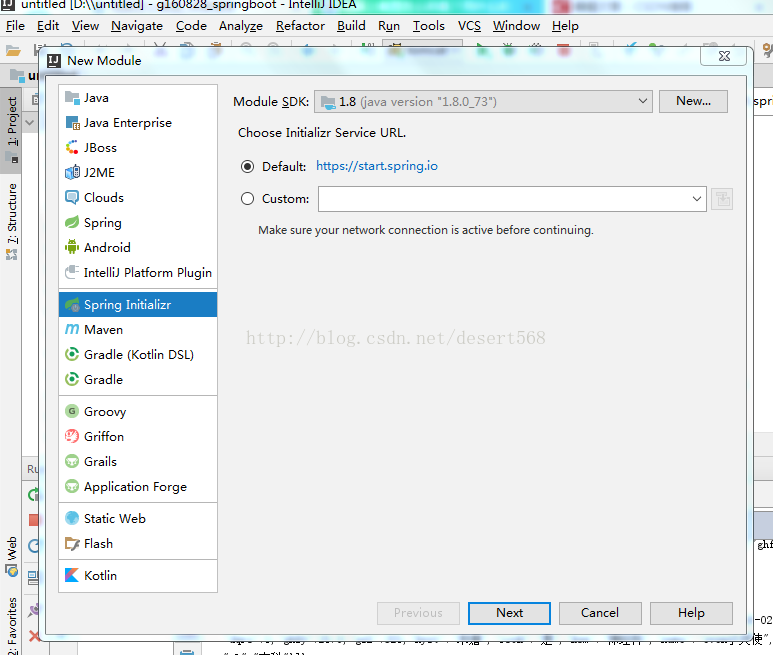This screenshot has width=773, height=655.
Task: Click the open folder toolbar icon
Action: click(x=13, y=50)
